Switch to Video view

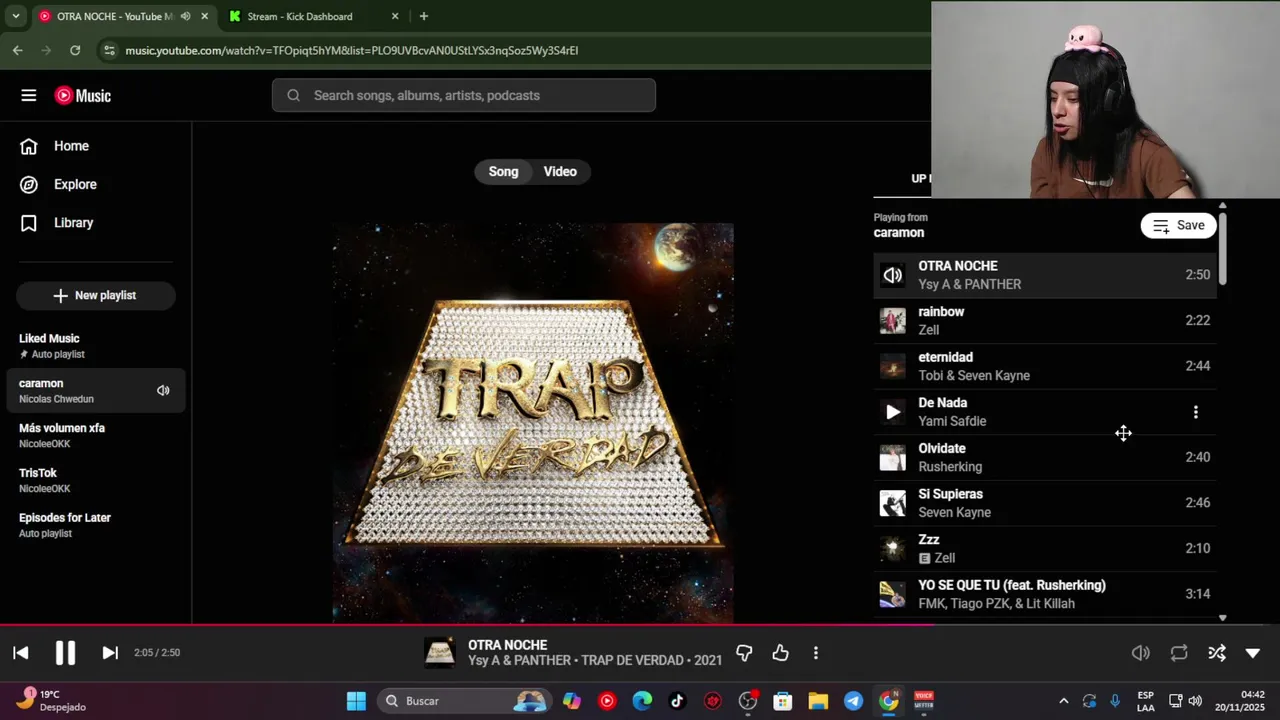[x=560, y=171]
